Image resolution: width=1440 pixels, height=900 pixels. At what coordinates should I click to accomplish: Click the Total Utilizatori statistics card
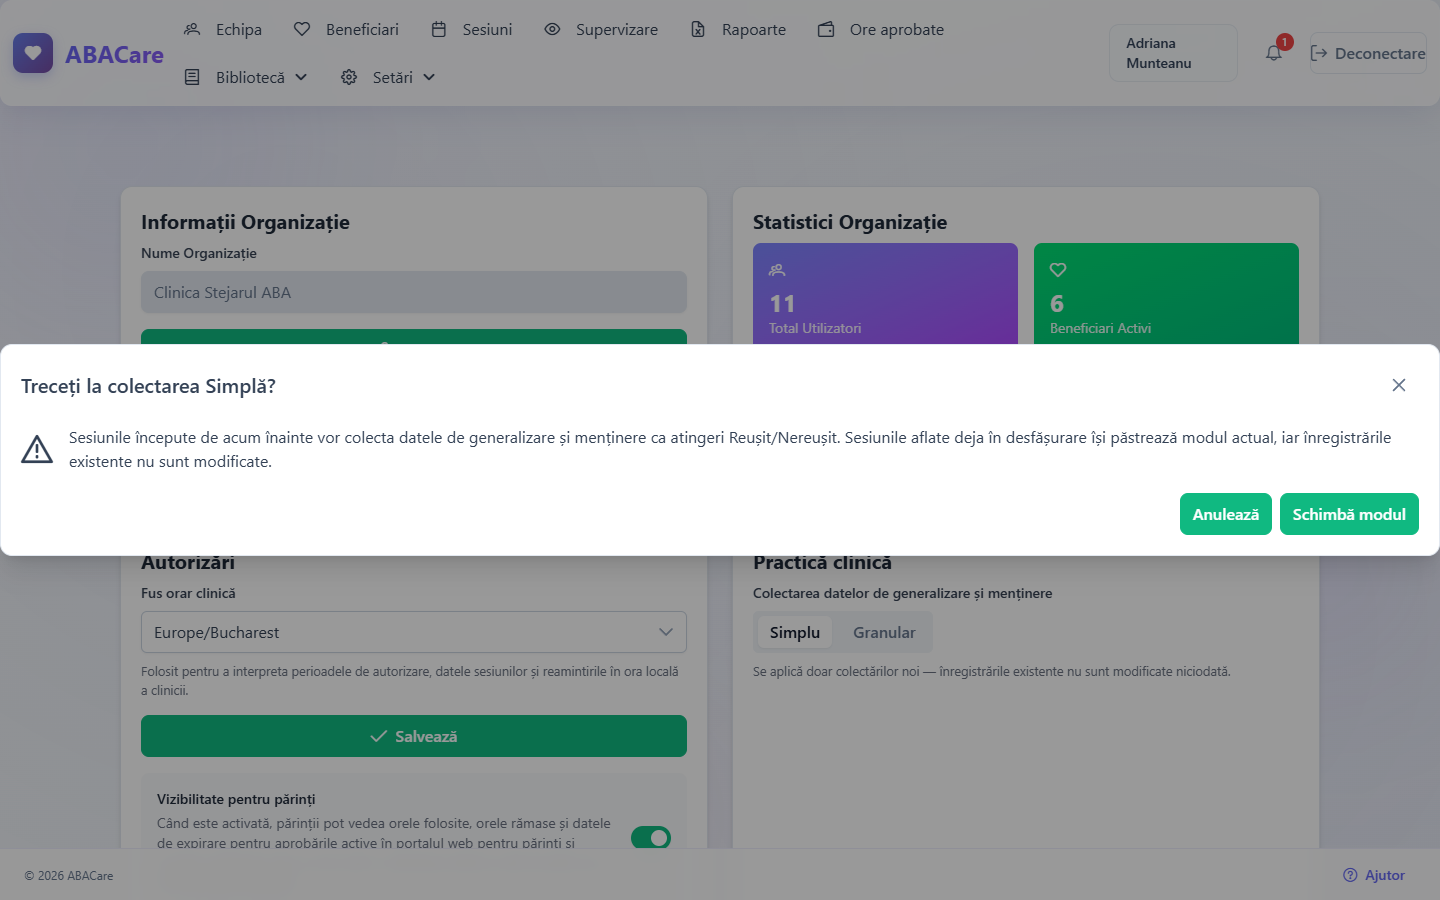885,294
